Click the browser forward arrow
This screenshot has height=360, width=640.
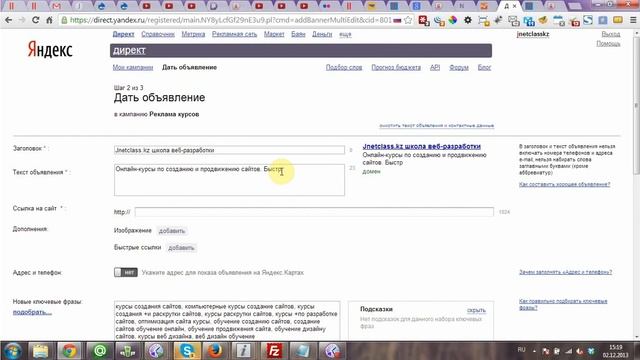click(22, 20)
